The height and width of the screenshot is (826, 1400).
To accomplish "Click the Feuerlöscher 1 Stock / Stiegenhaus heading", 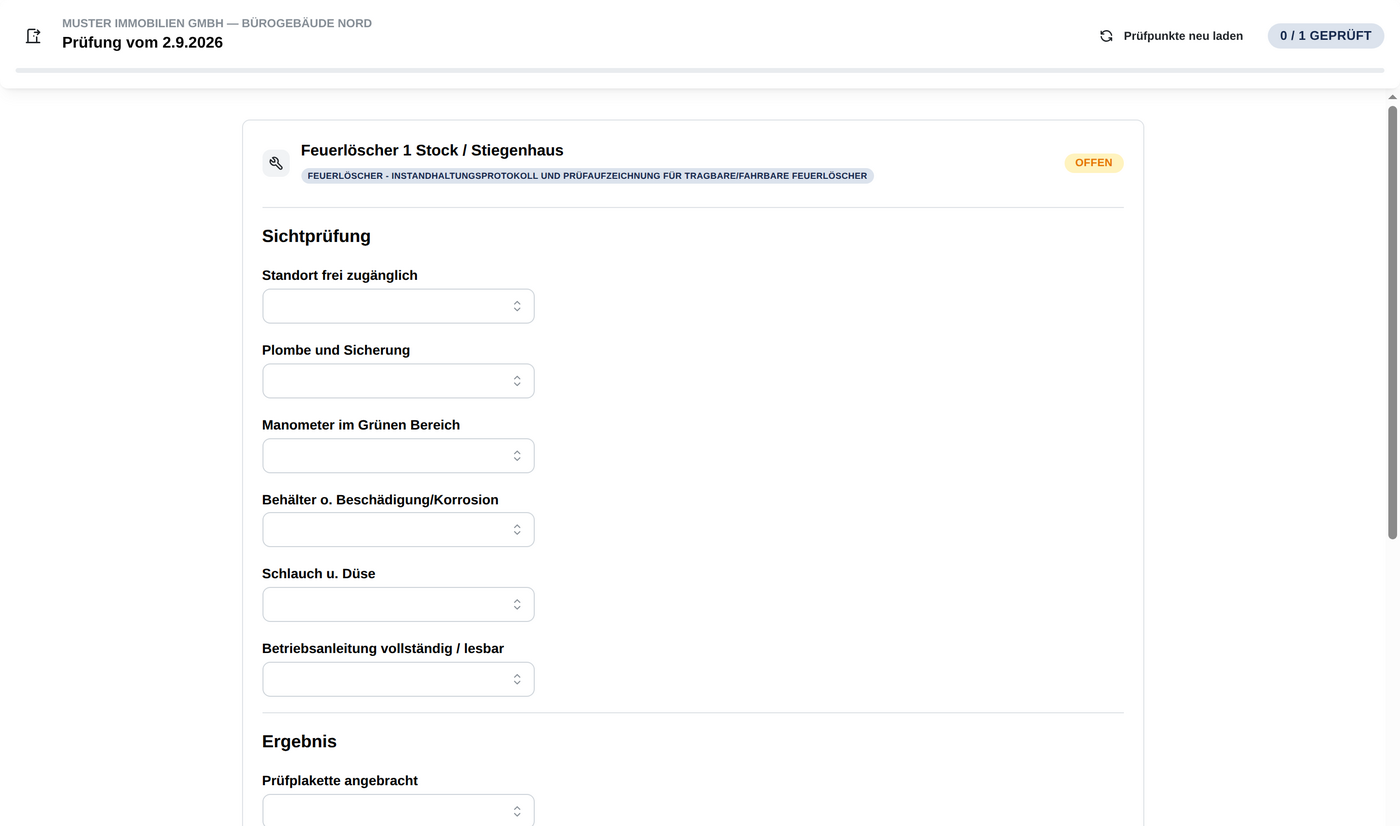I will click(432, 150).
